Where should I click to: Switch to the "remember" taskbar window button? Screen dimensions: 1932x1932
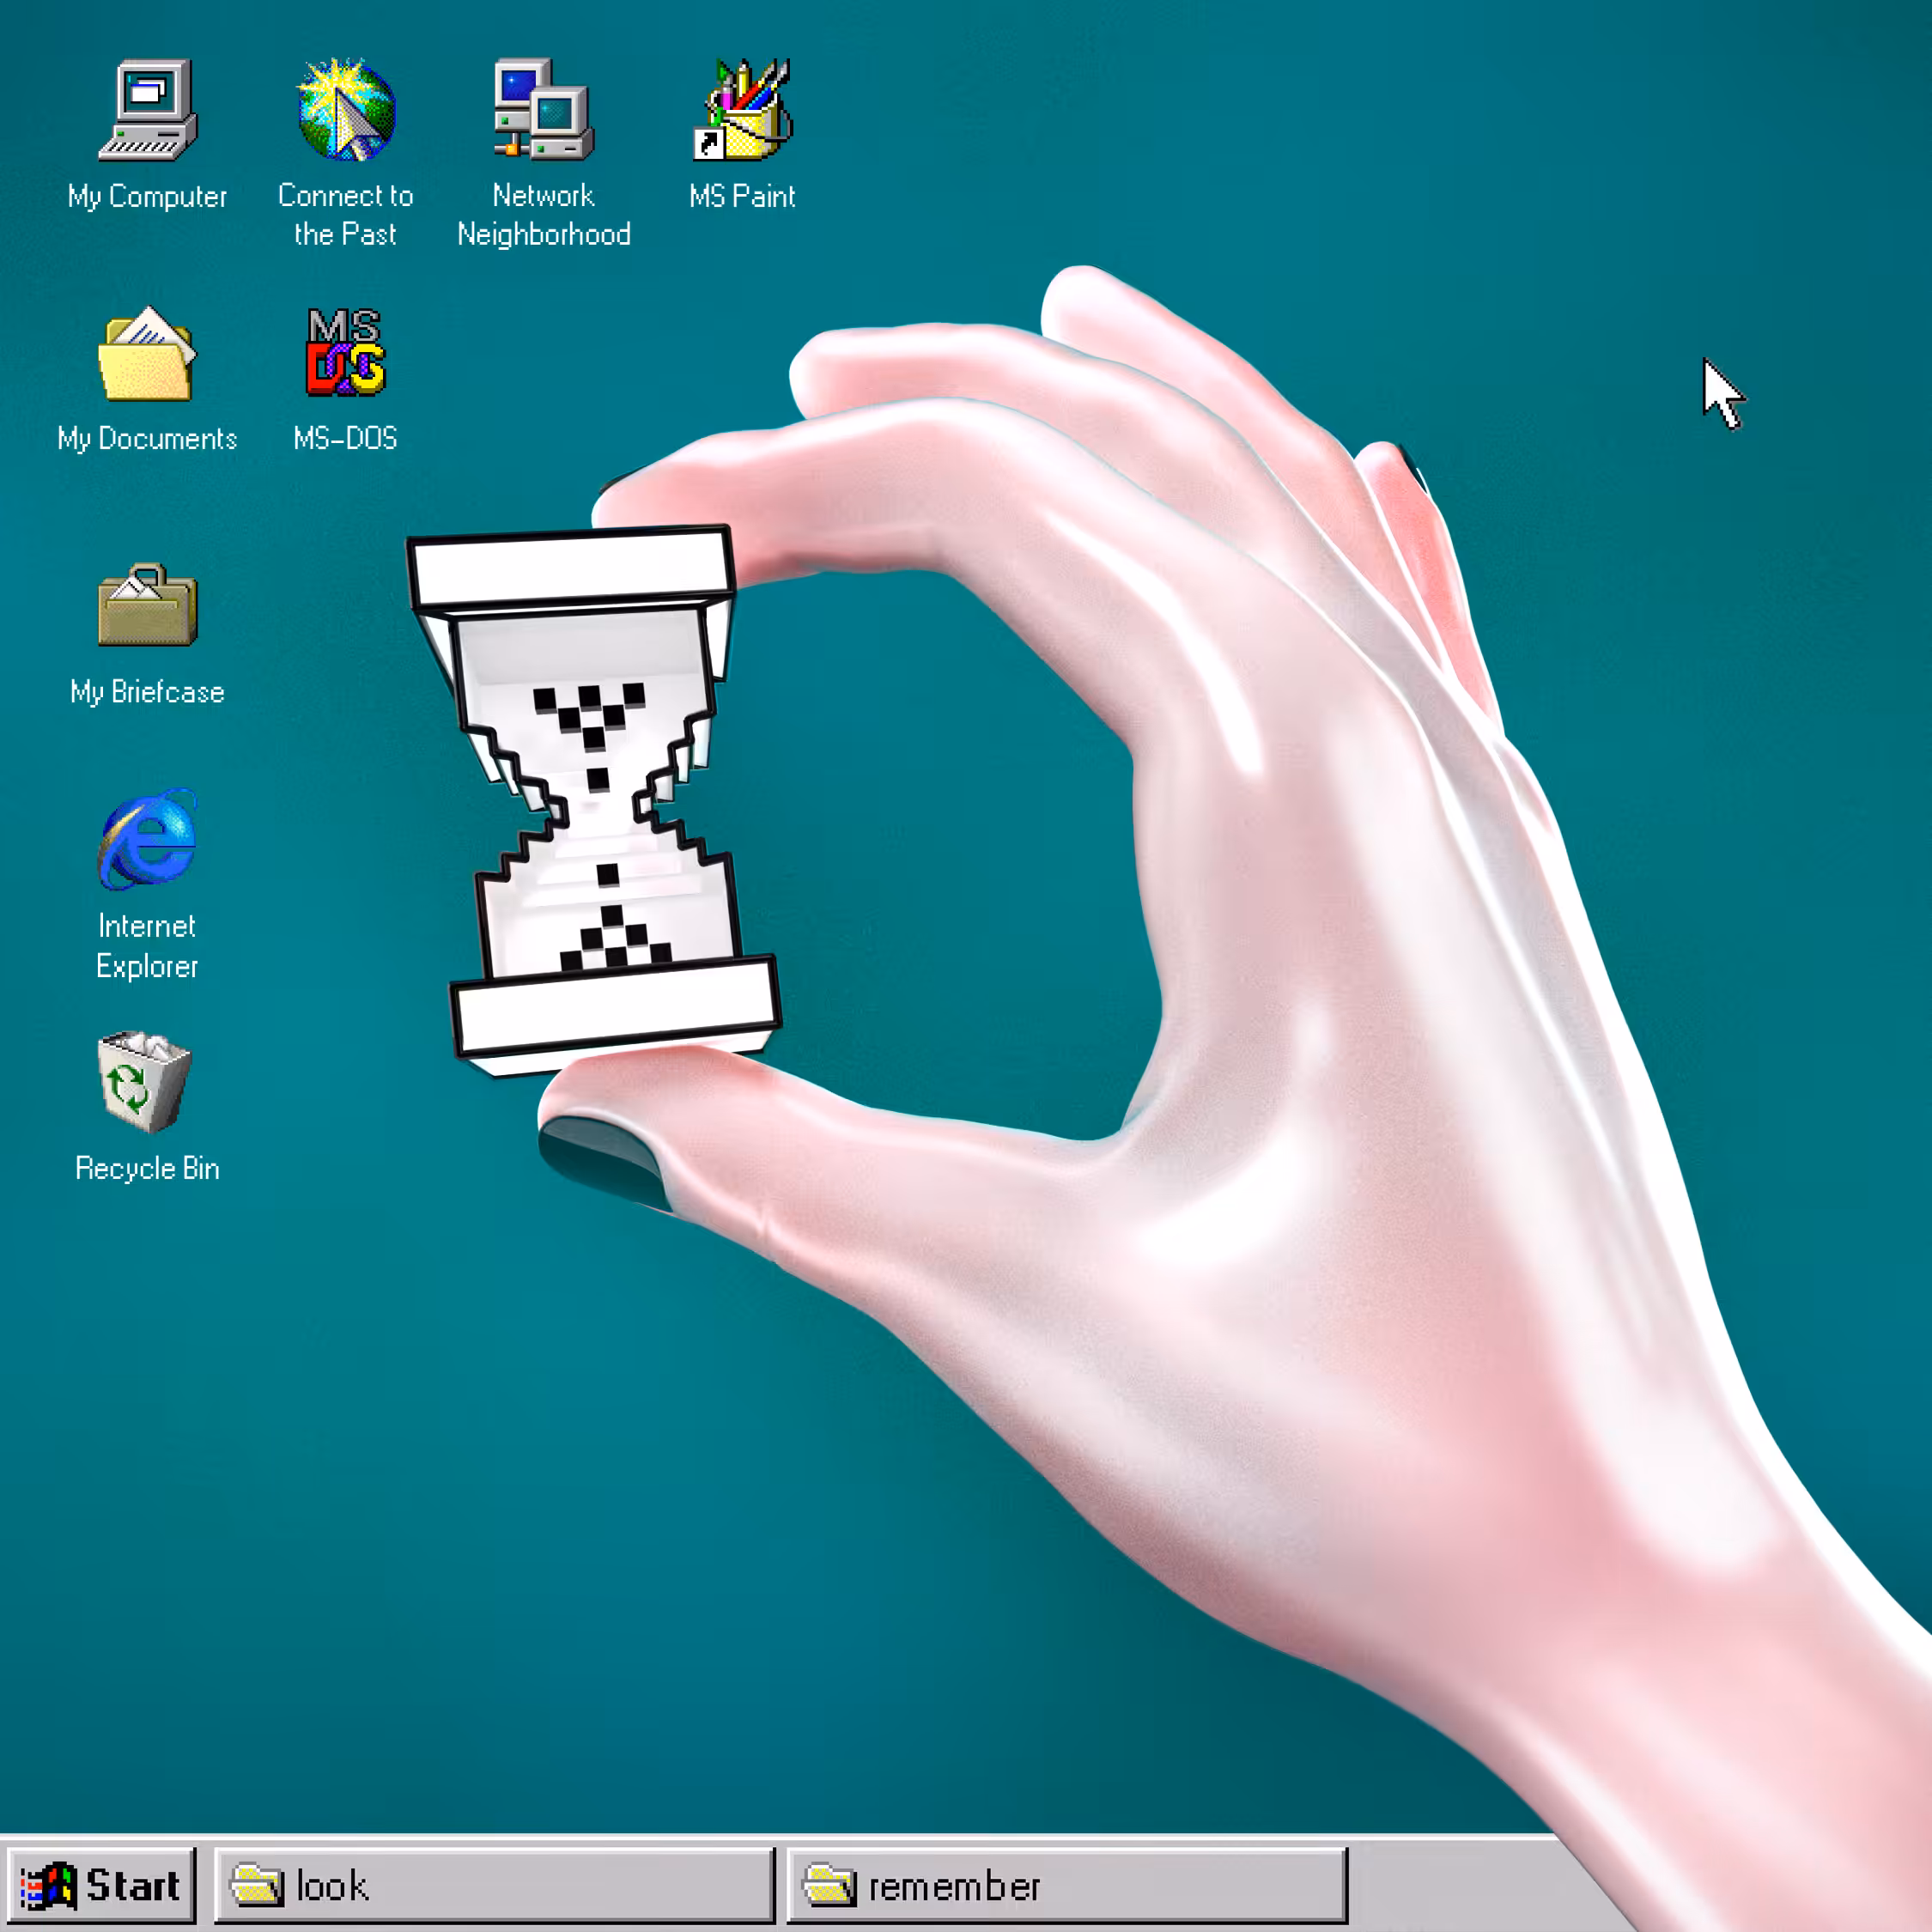[1067, 1886]
